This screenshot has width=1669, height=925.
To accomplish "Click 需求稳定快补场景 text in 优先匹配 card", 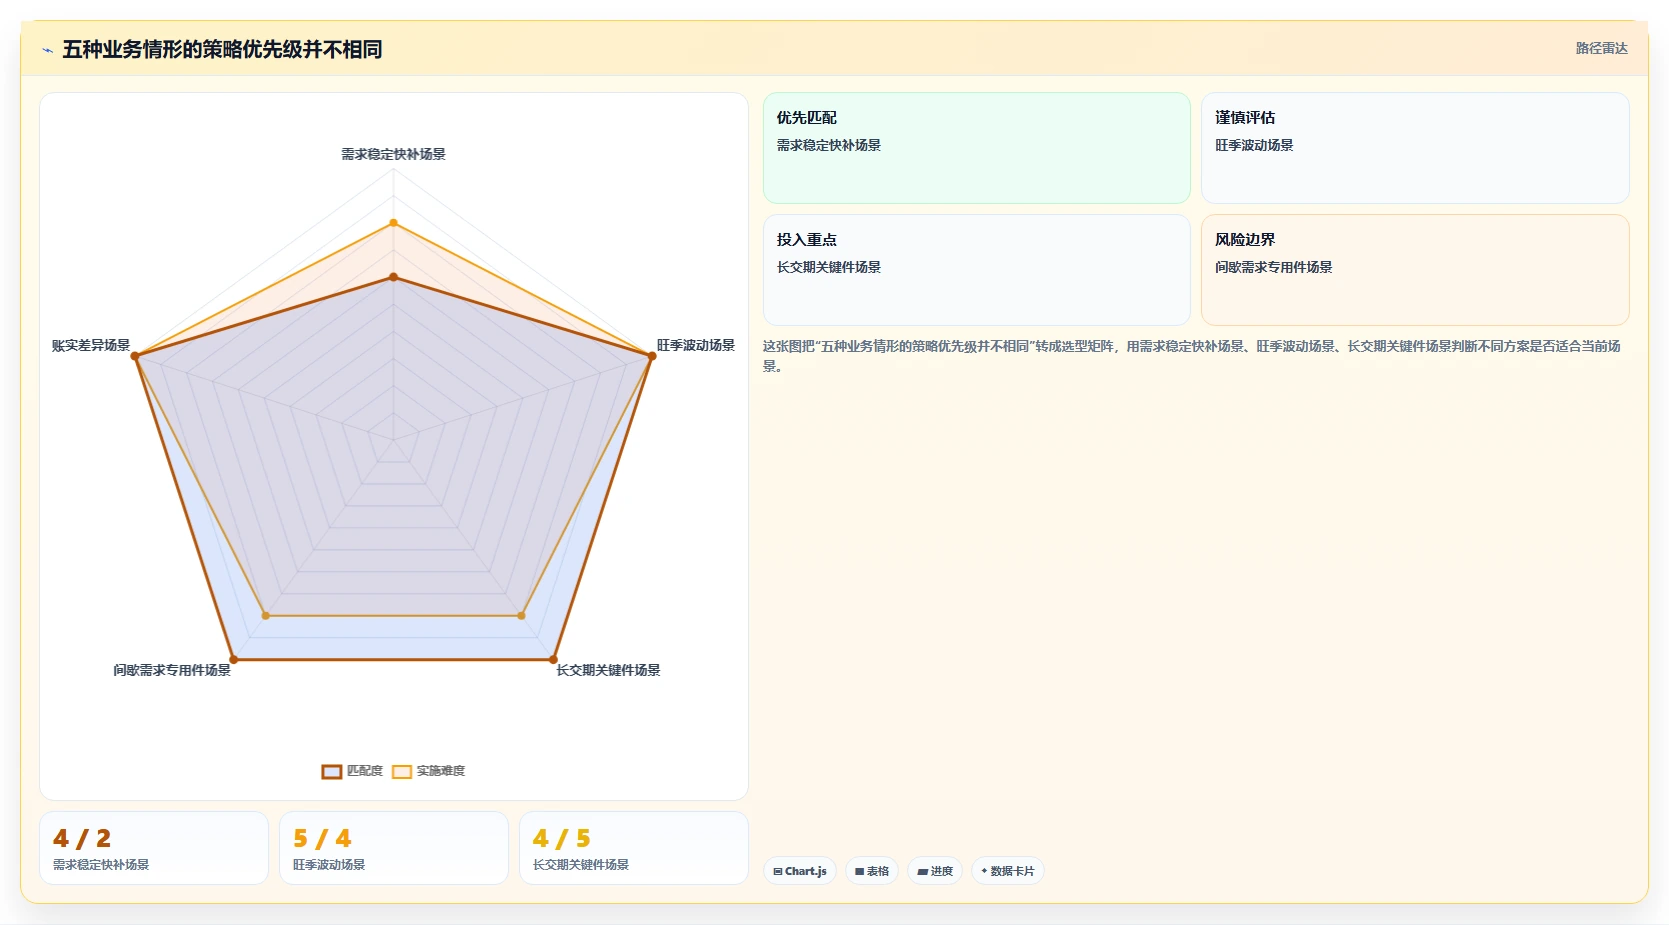I will 829,145.
